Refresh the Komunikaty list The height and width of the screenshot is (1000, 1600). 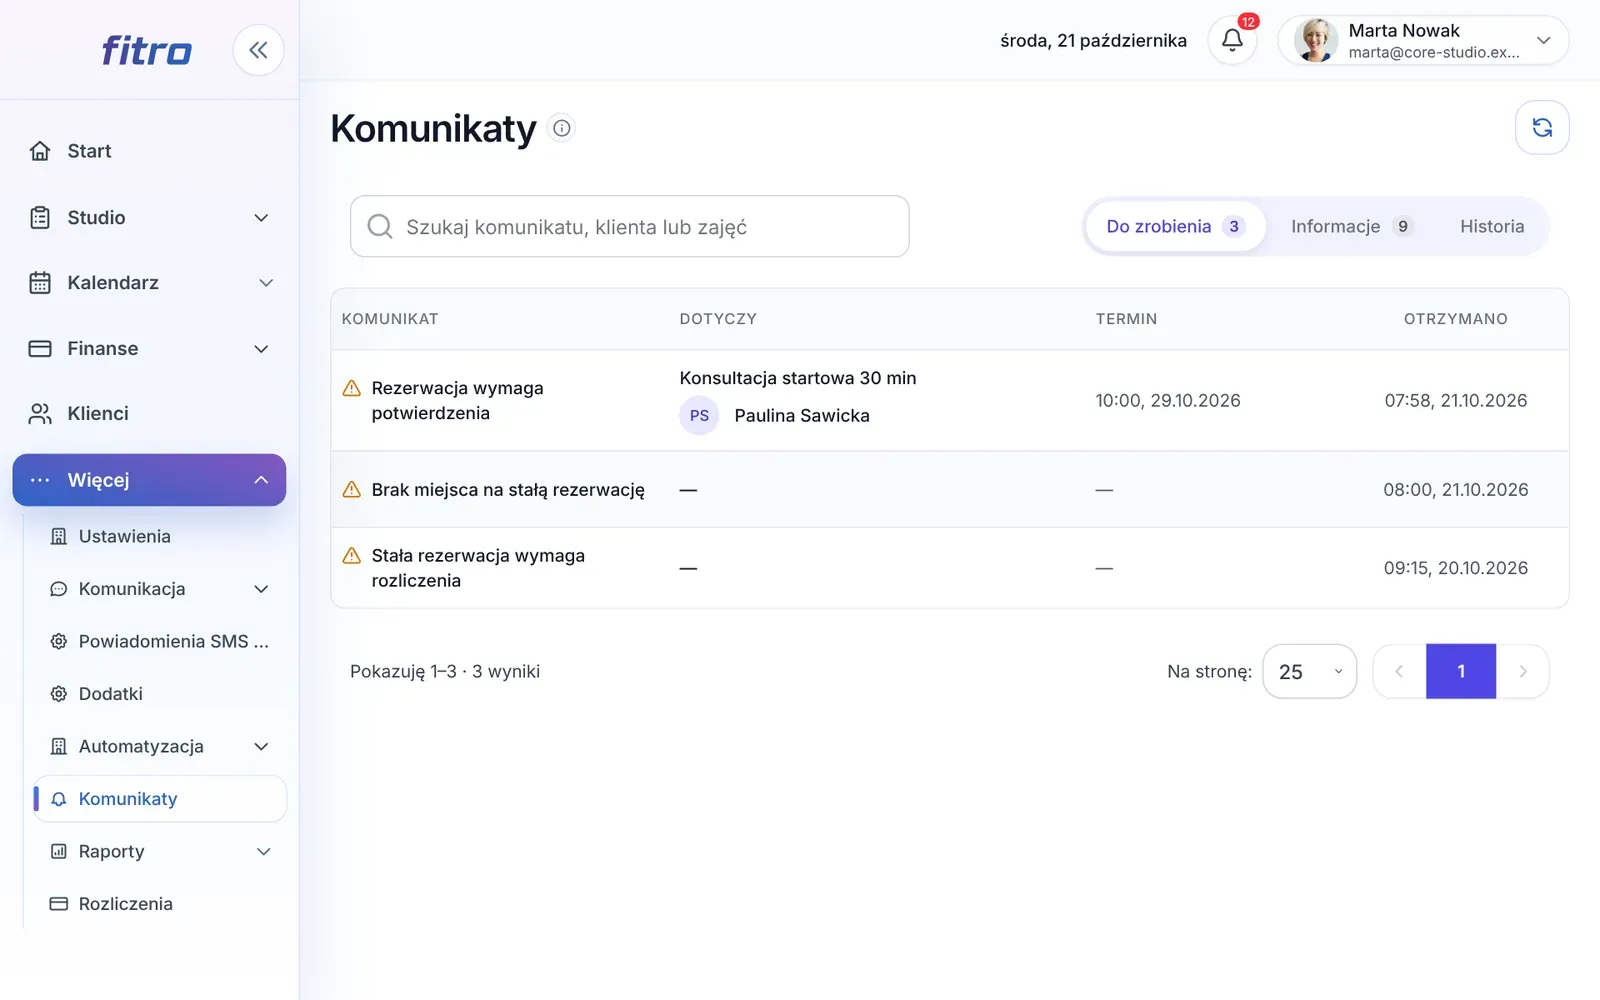coord(1542,128)
